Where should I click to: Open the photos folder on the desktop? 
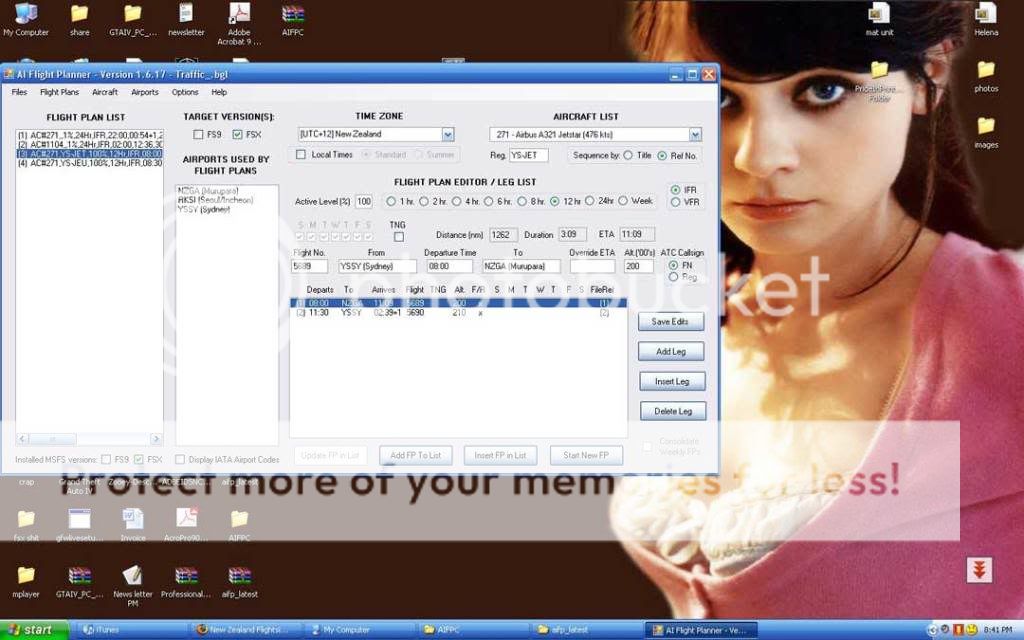985,70
